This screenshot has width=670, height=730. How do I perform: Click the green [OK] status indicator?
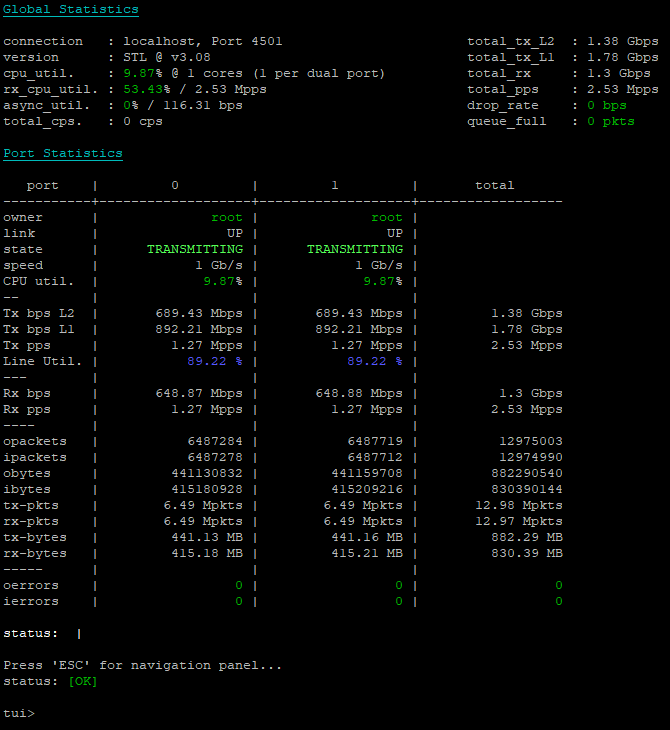coord(83,682)
